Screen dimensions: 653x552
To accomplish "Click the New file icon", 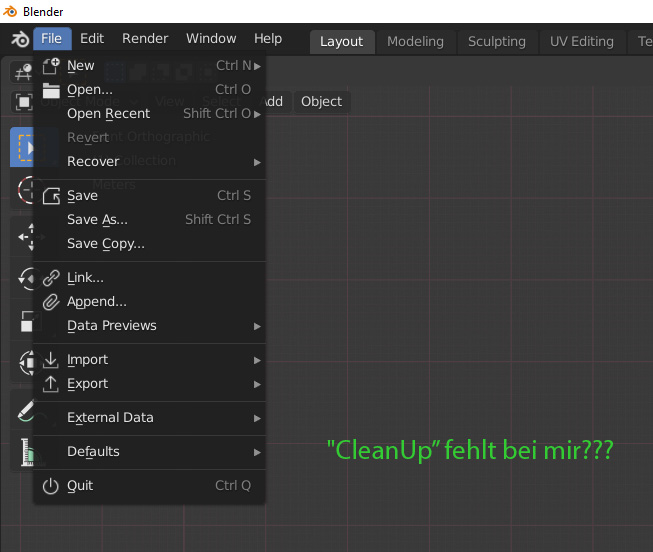I will pos(51,66).
